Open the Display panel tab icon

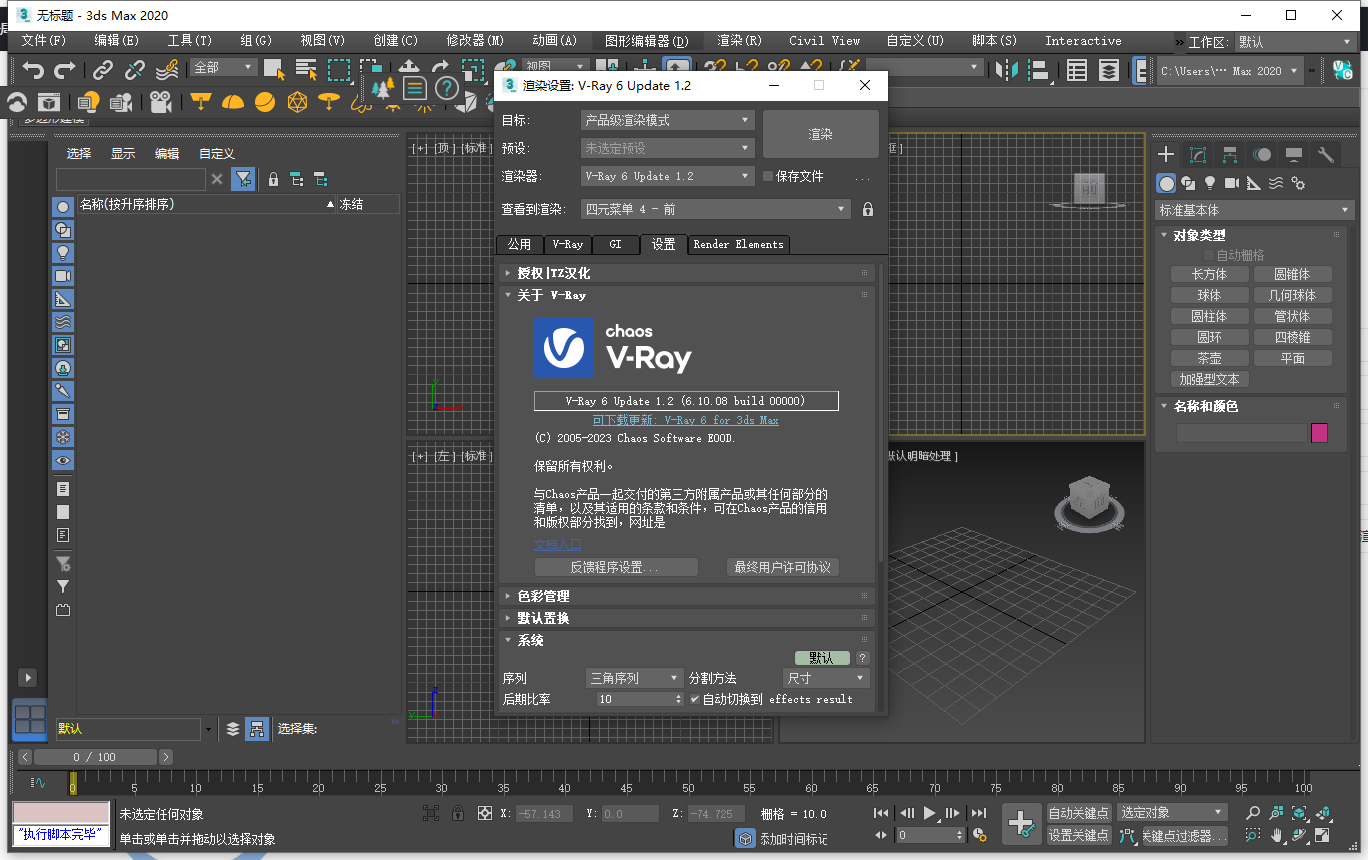[x=1294, y=154]
